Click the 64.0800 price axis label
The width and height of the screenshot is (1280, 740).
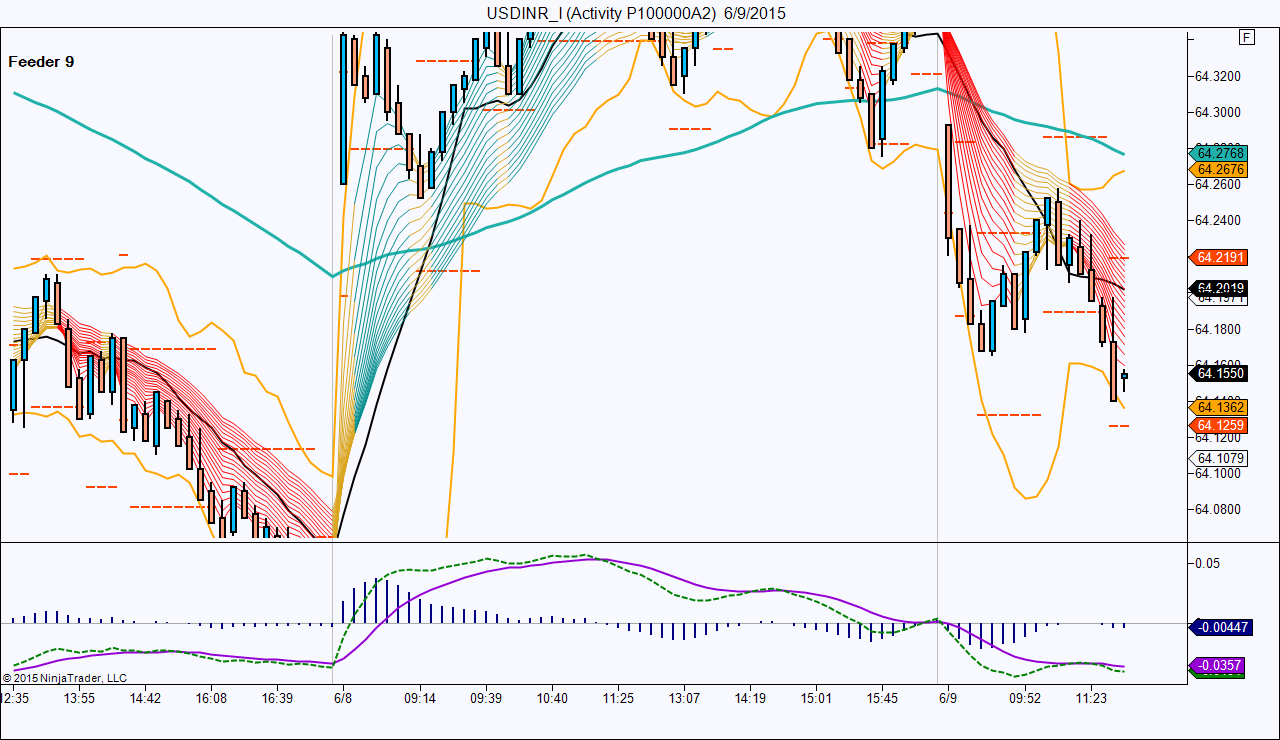1219,509
